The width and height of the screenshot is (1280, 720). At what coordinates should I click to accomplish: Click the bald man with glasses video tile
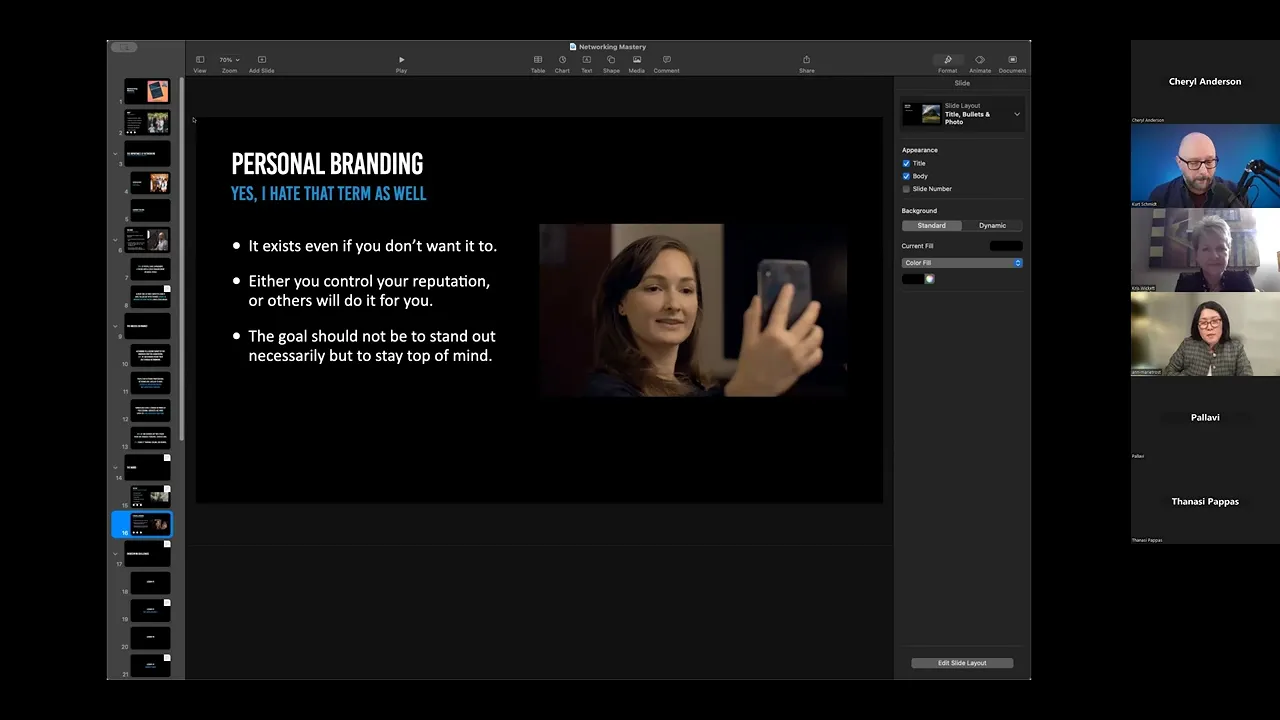pos(1205,166)
